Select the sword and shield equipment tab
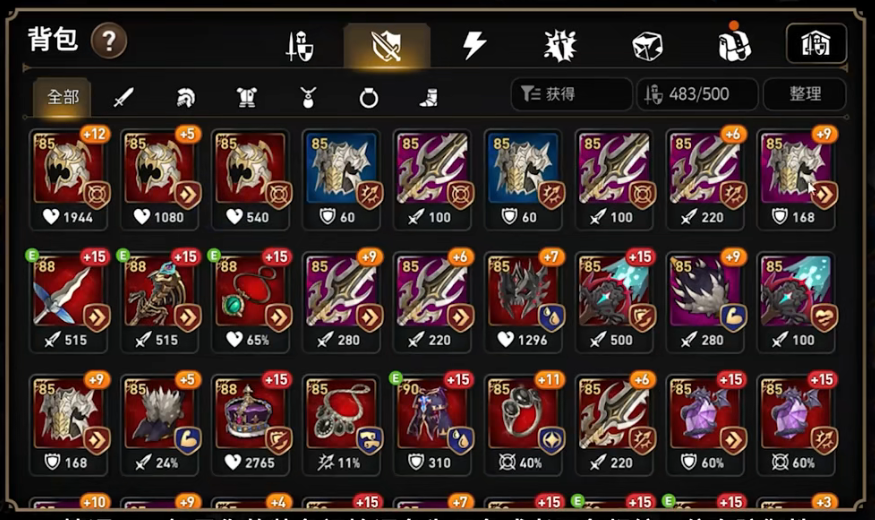Image resolution: width=875 pixels, height=520 pixels. (387, 46)
